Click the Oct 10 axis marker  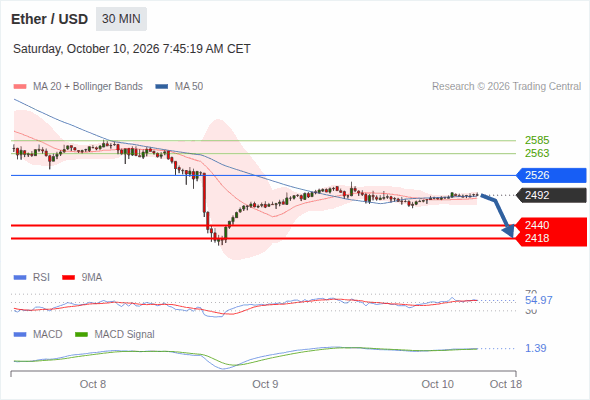[x=437, y=384]
